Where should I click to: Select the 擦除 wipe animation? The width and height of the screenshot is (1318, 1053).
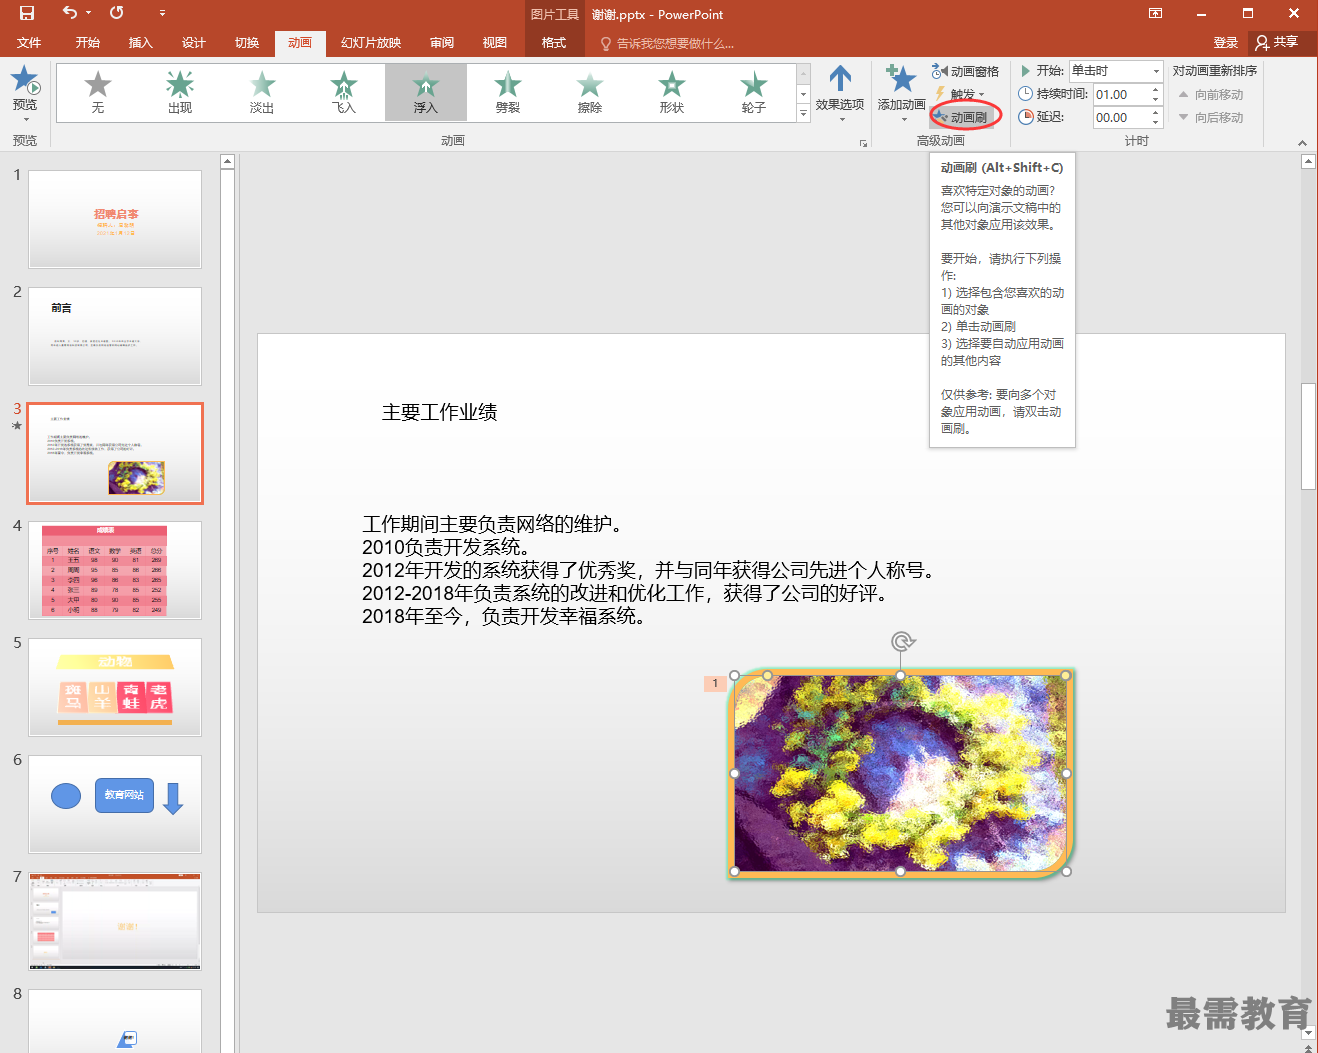tap(590, 93)
